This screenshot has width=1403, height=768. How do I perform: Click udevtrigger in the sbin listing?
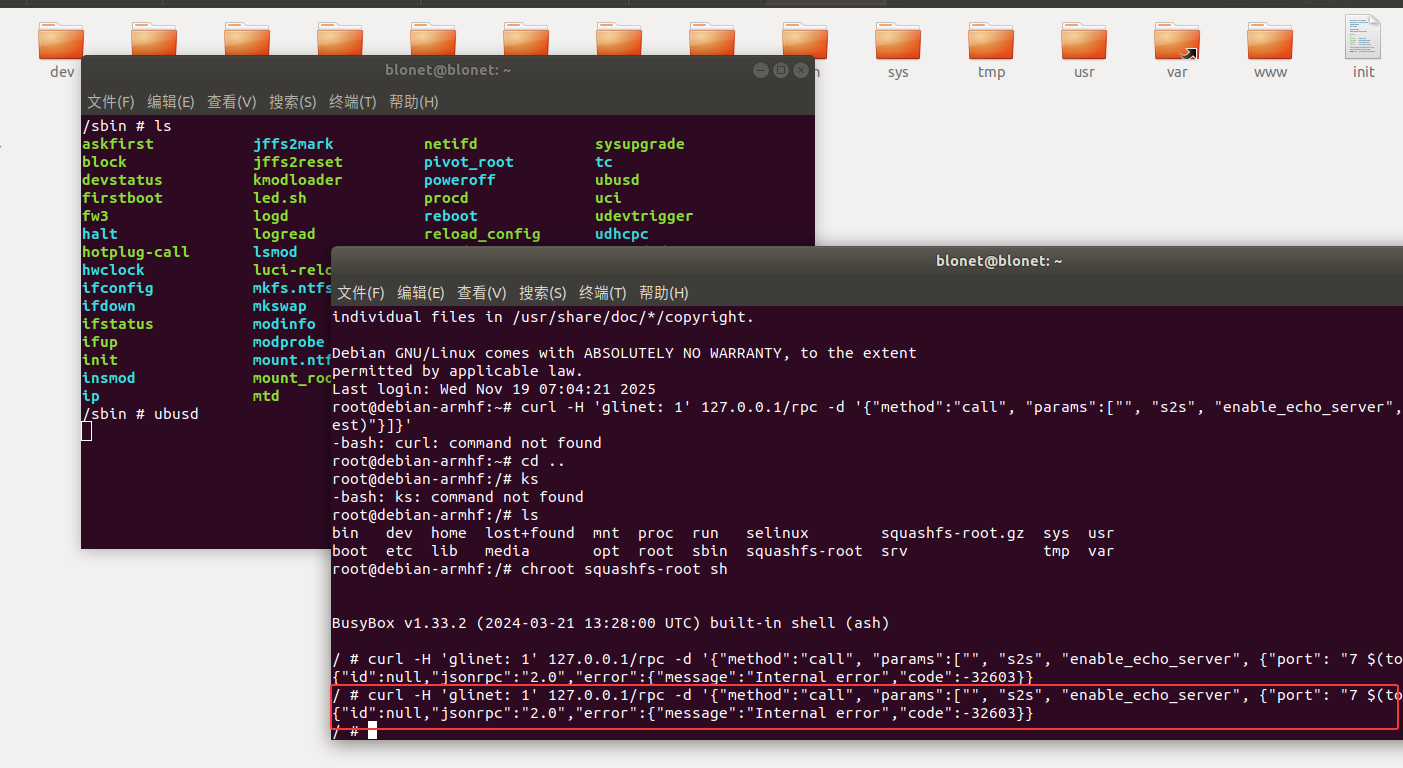coord(644,216)
